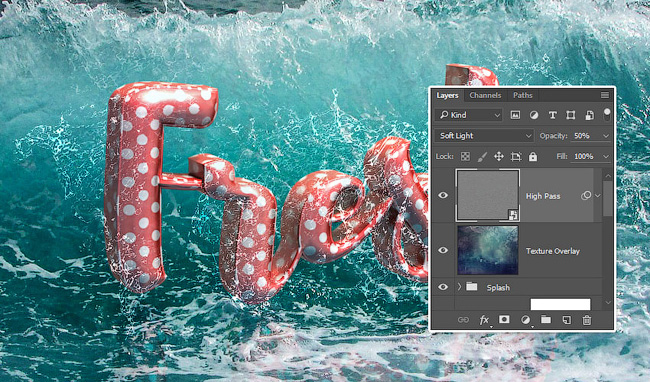
Task: Select the Layers tab
Action: (447, 95)
